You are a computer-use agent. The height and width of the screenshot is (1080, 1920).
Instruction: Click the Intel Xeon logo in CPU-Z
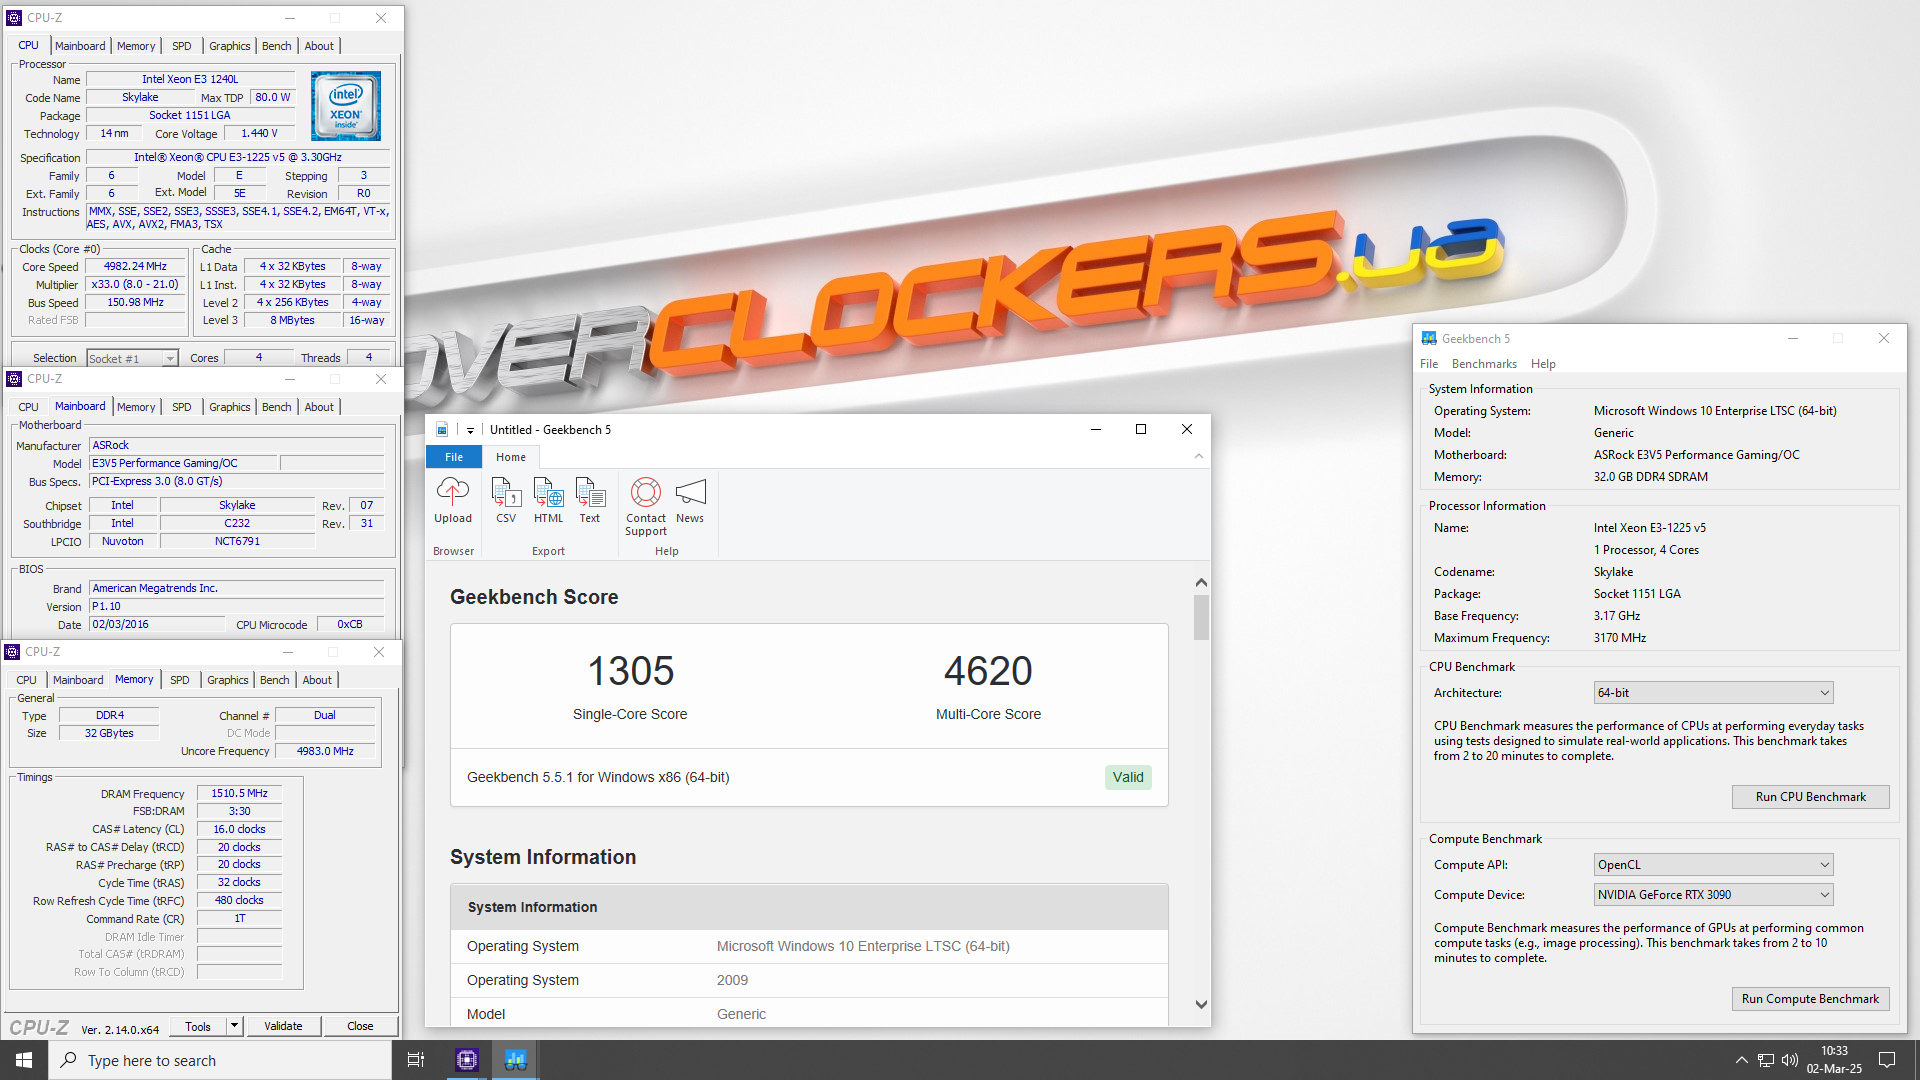coord(346,106)
